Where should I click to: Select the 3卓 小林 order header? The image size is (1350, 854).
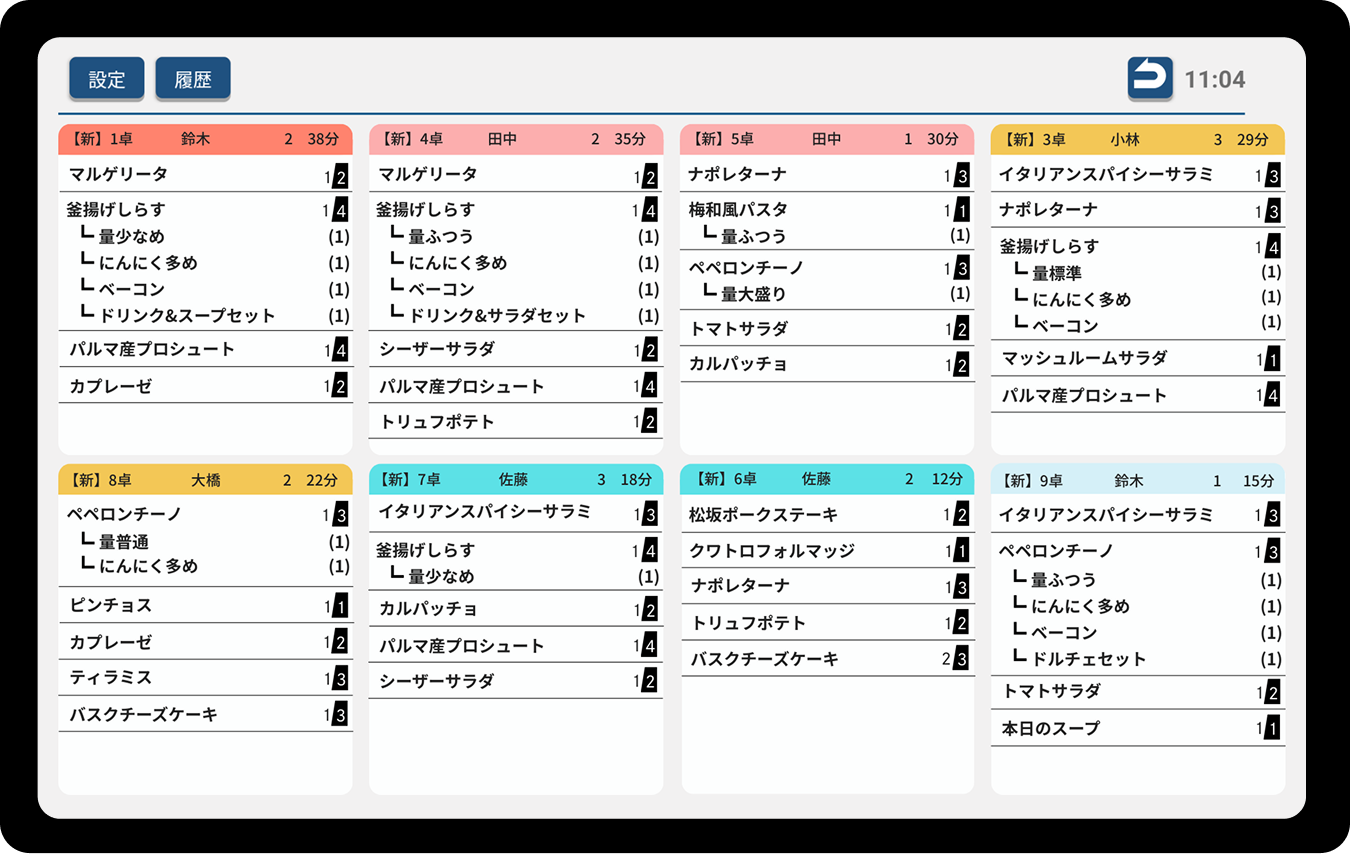coord(1137,139)
